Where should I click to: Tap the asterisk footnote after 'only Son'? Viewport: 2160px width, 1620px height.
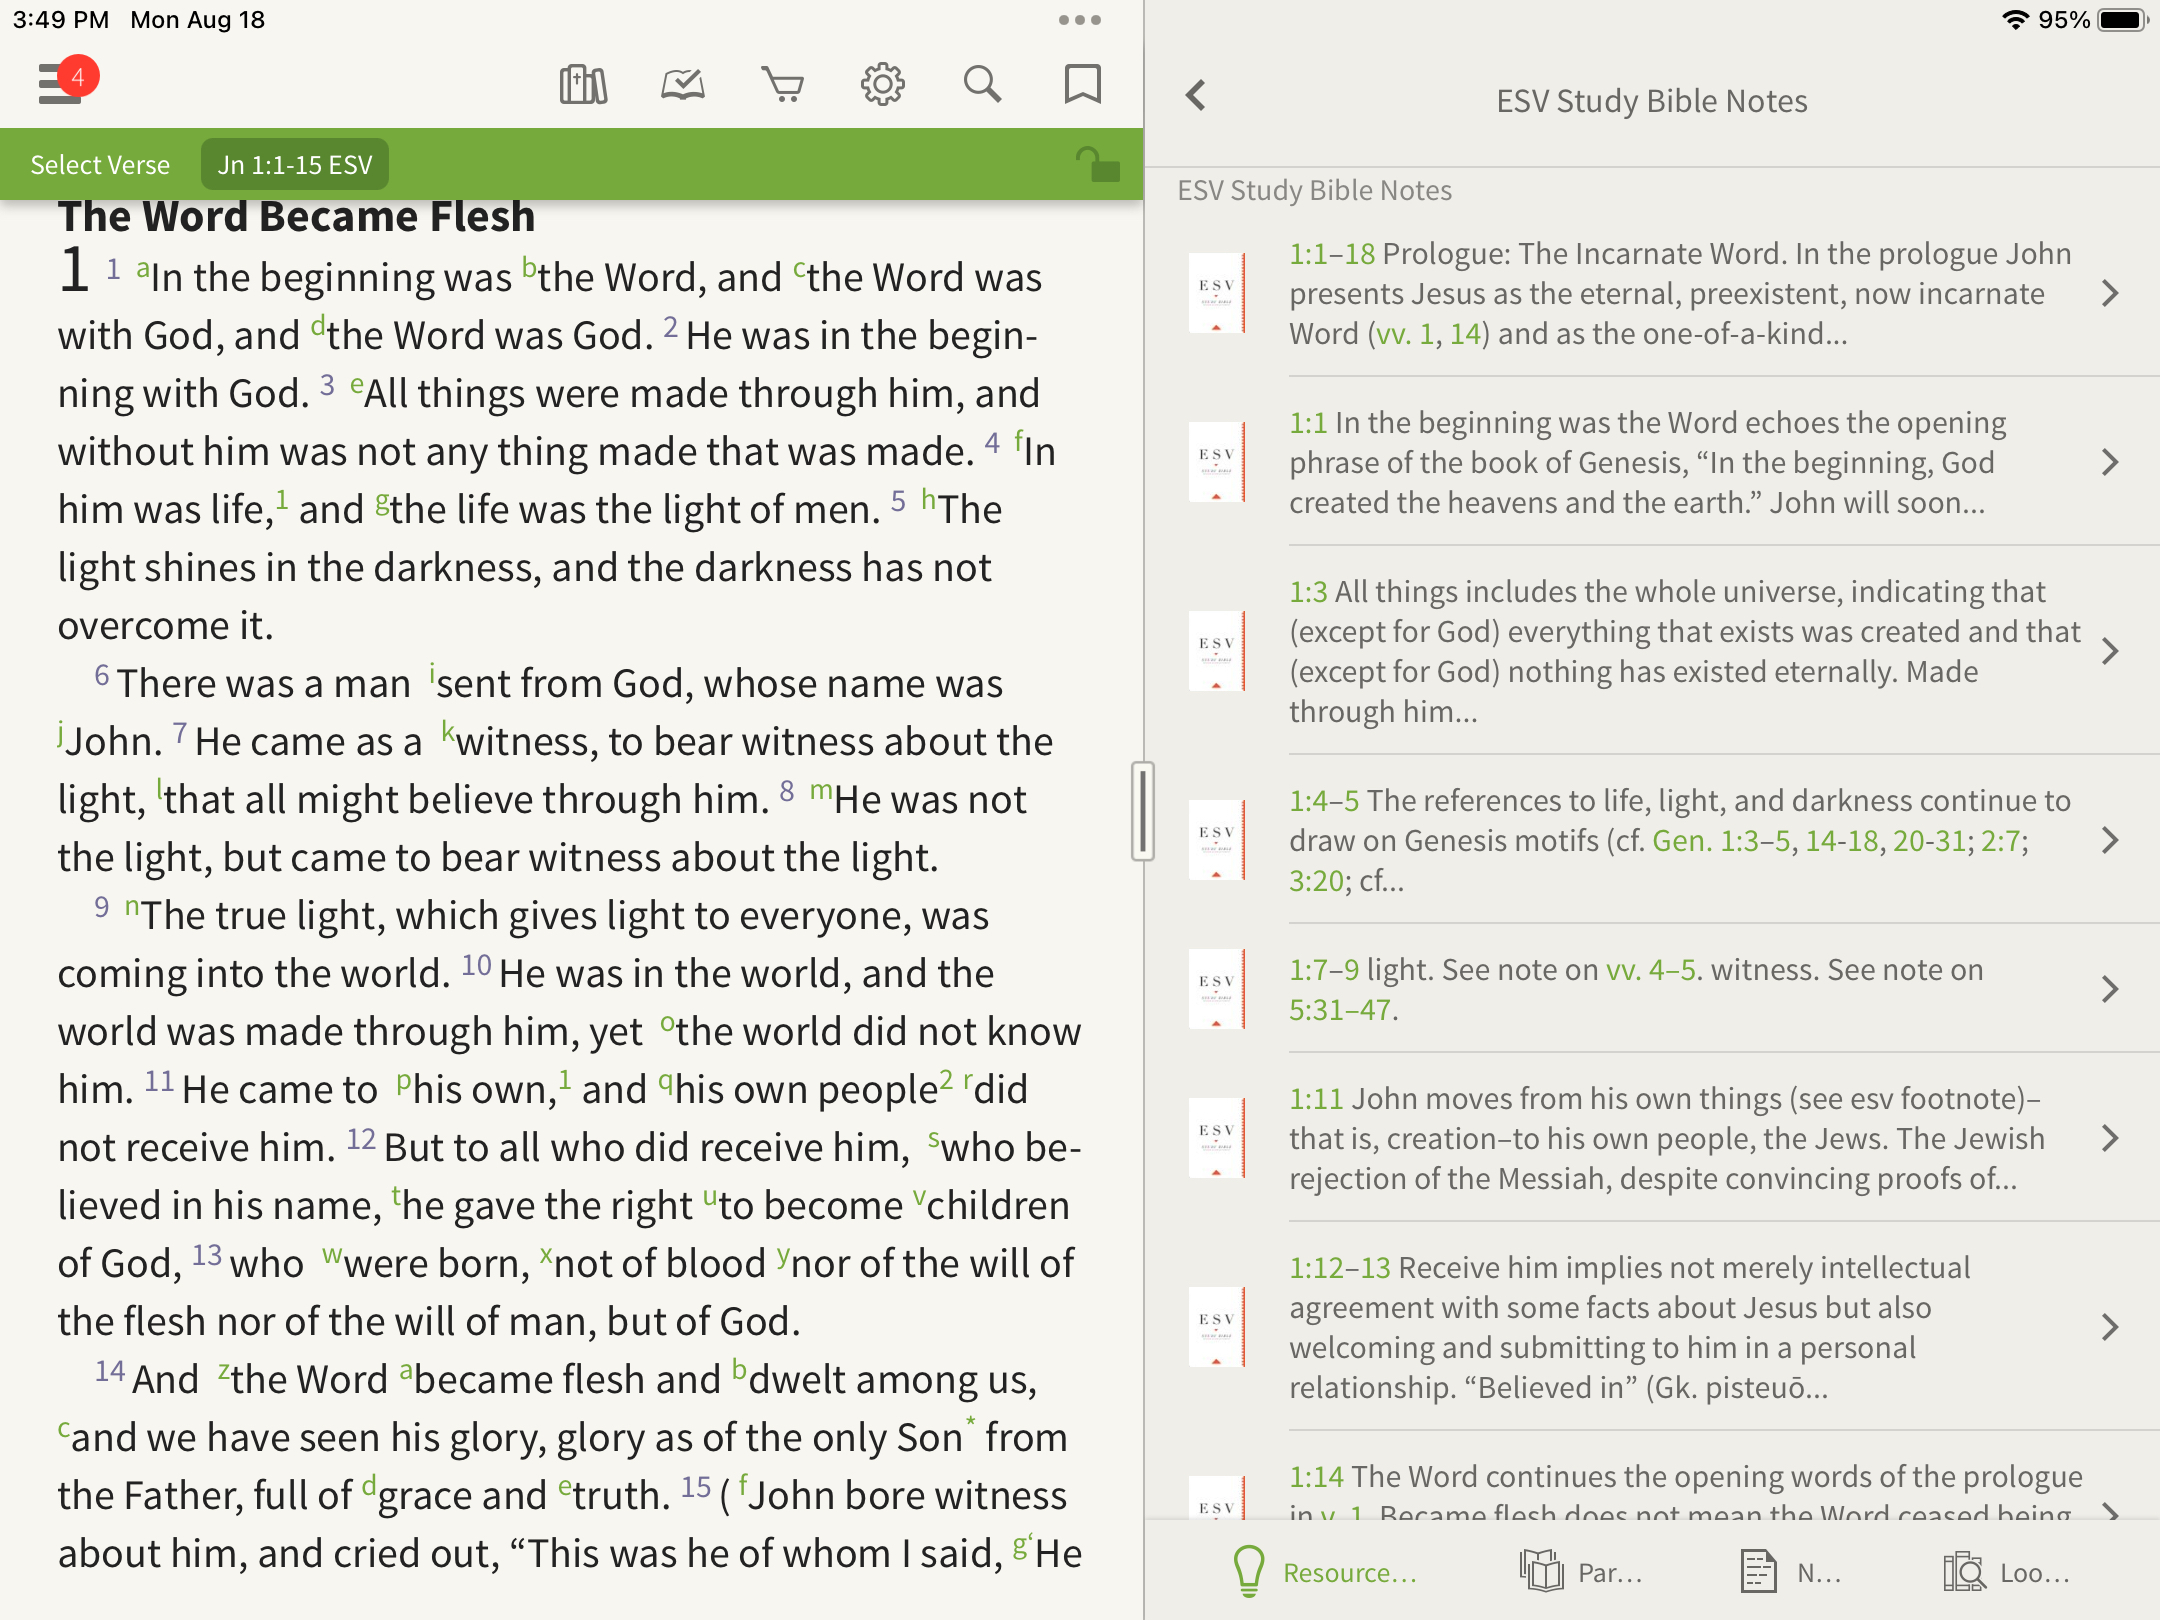coord(970,1422)
